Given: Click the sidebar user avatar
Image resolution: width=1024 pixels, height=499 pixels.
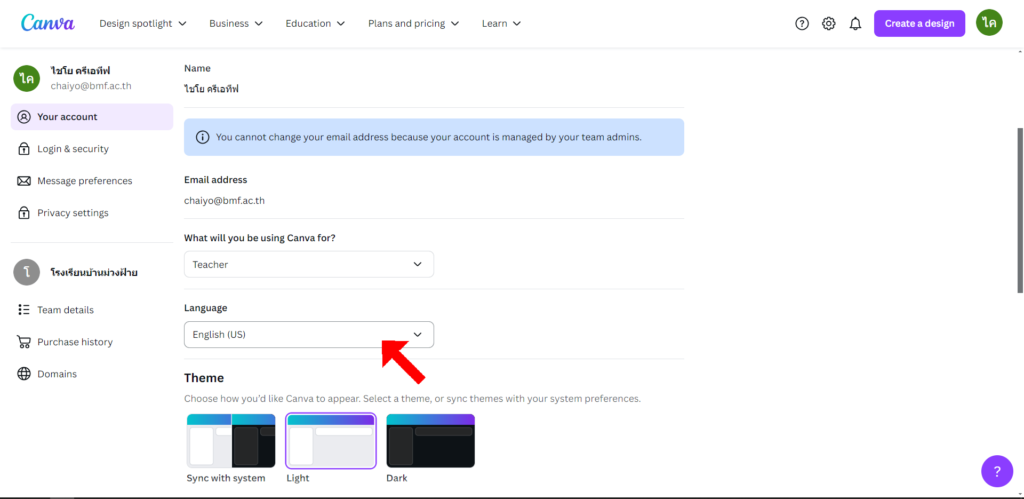Looking at the screenshot, I should (27, 78).
